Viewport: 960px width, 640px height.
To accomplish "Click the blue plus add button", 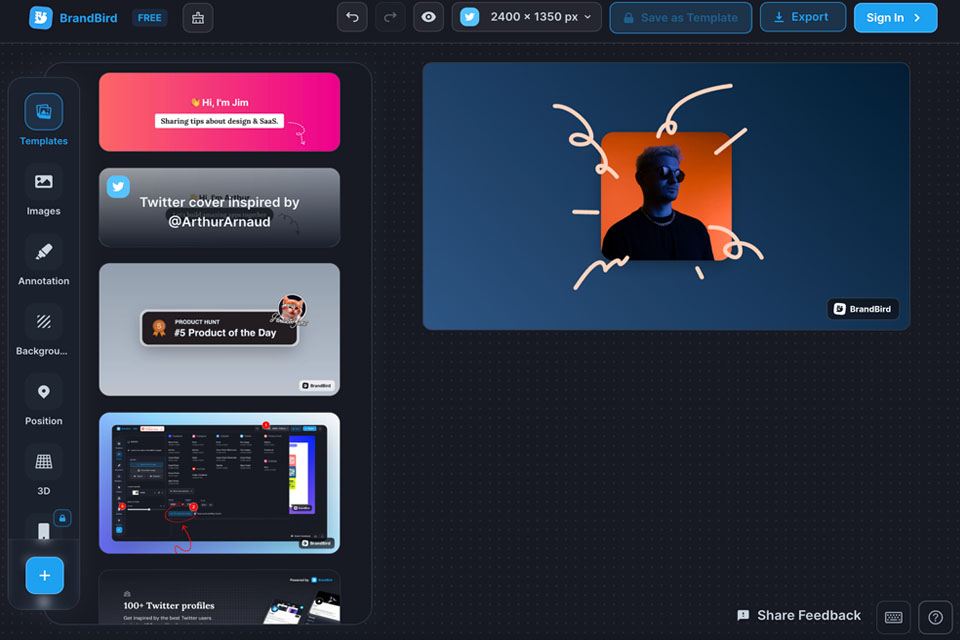I will coord(45,576).
